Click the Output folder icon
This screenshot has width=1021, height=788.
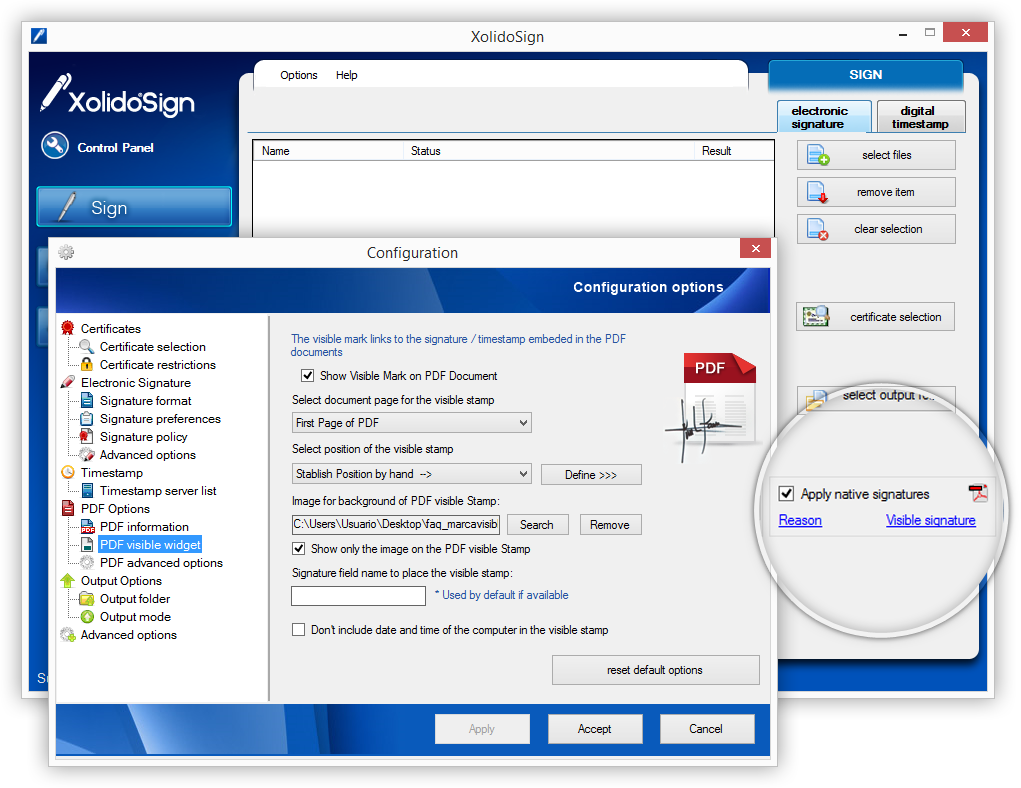click(87, 598)
